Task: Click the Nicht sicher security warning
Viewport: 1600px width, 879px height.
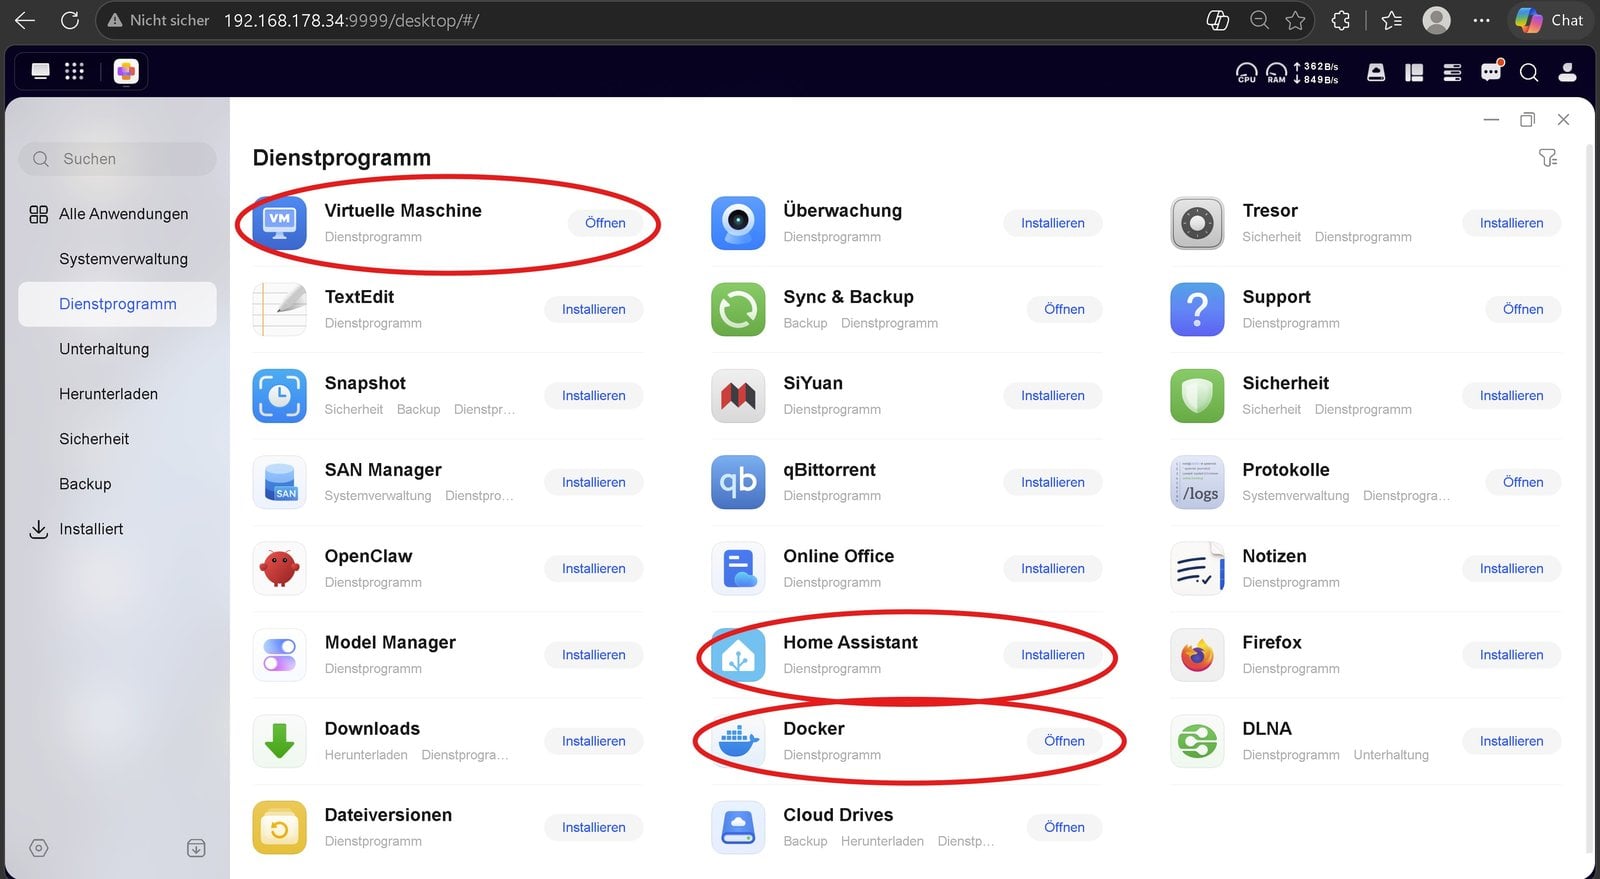Action: click(x=158, y=20)
